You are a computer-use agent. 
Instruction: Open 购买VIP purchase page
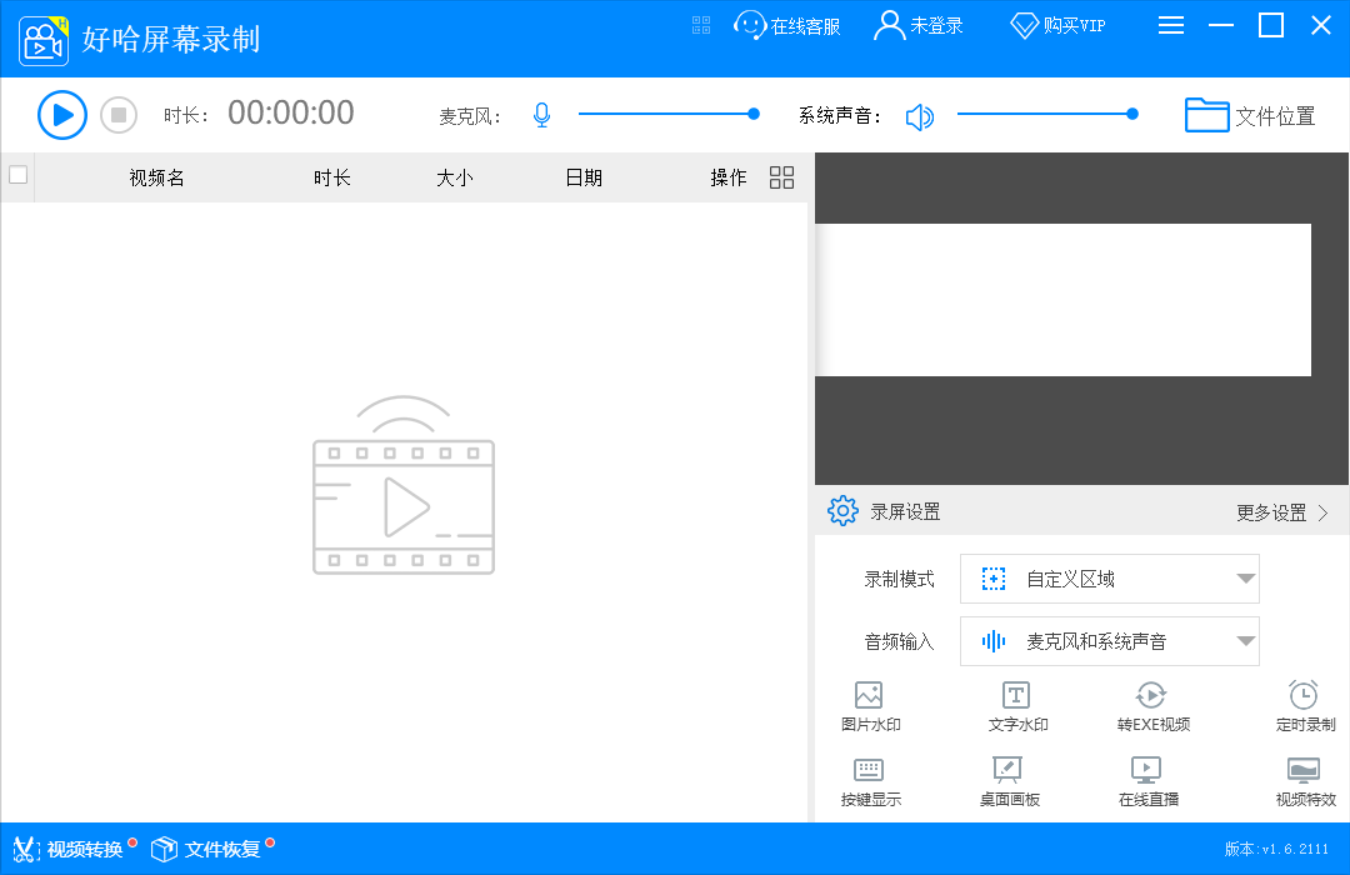(x=1058, y=26)
